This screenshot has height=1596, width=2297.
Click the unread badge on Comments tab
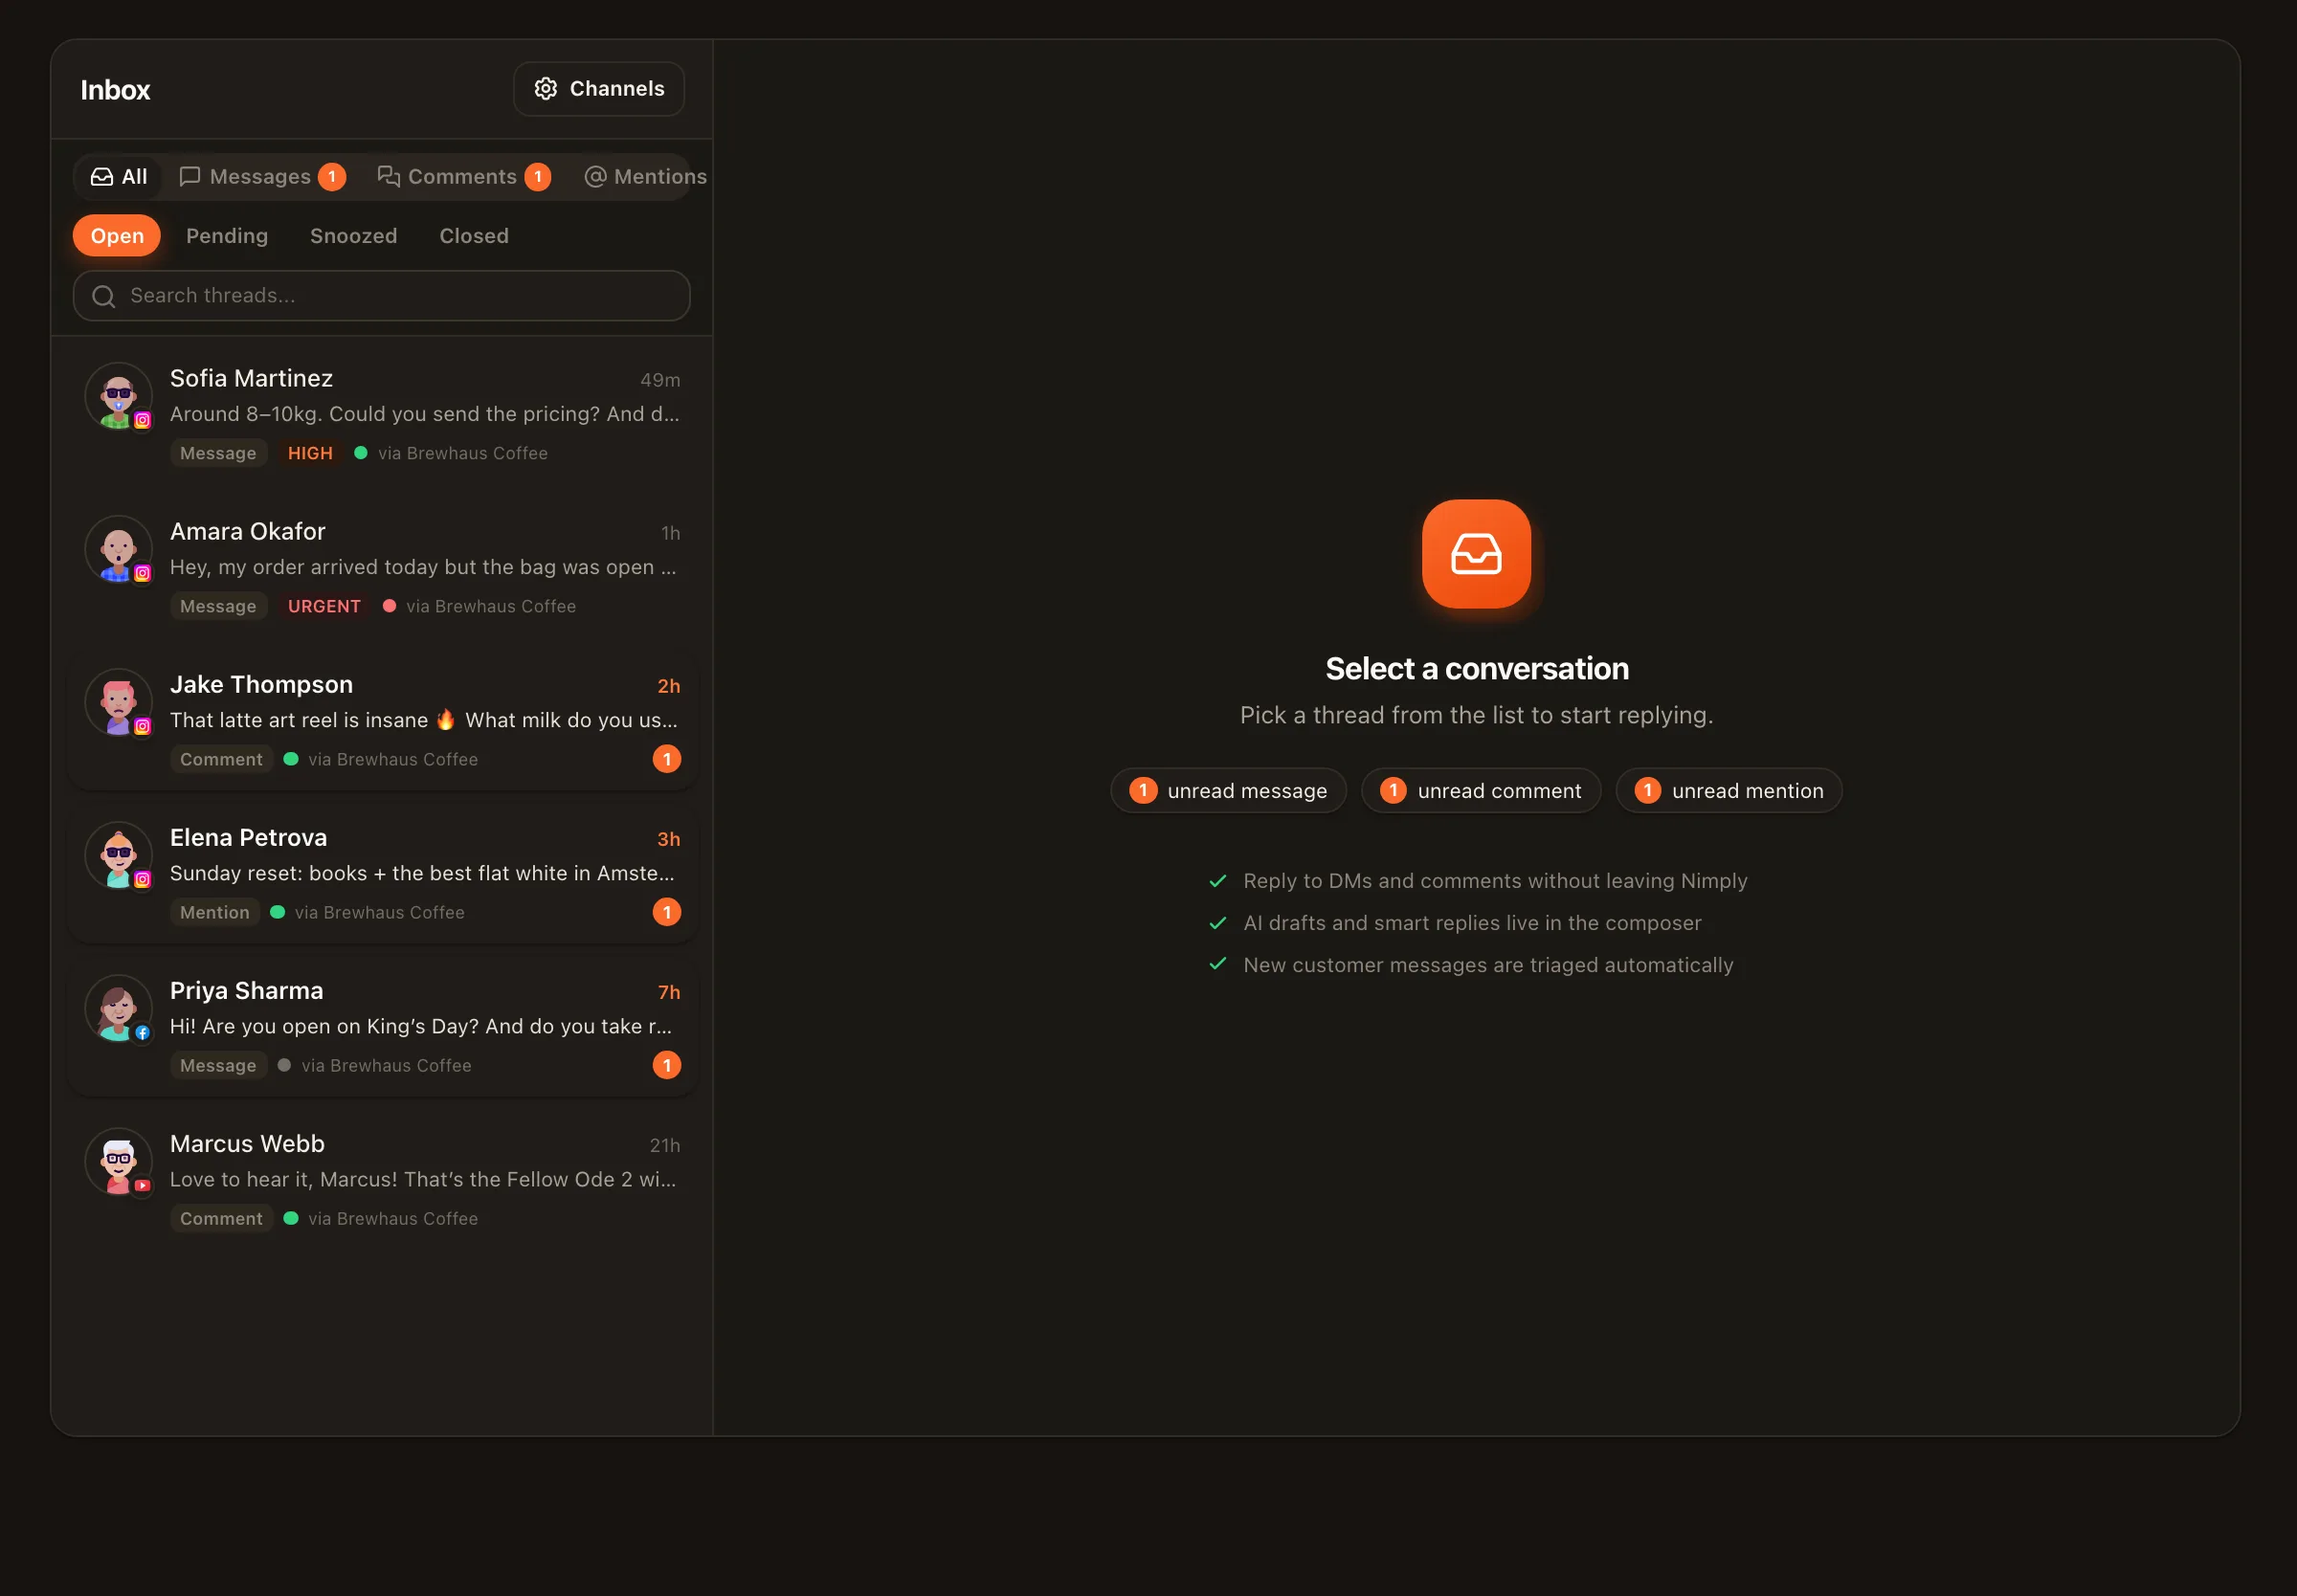538,177
